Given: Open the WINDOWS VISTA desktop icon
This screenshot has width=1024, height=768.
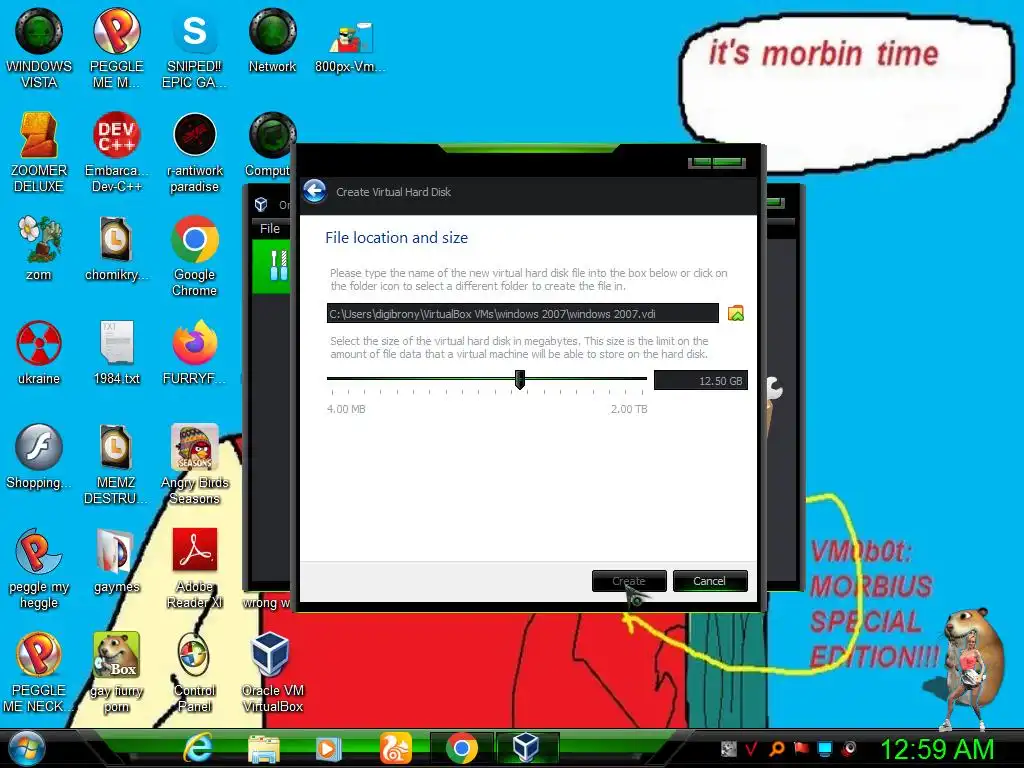Looking at the screenshot, I should pos(39,49).
